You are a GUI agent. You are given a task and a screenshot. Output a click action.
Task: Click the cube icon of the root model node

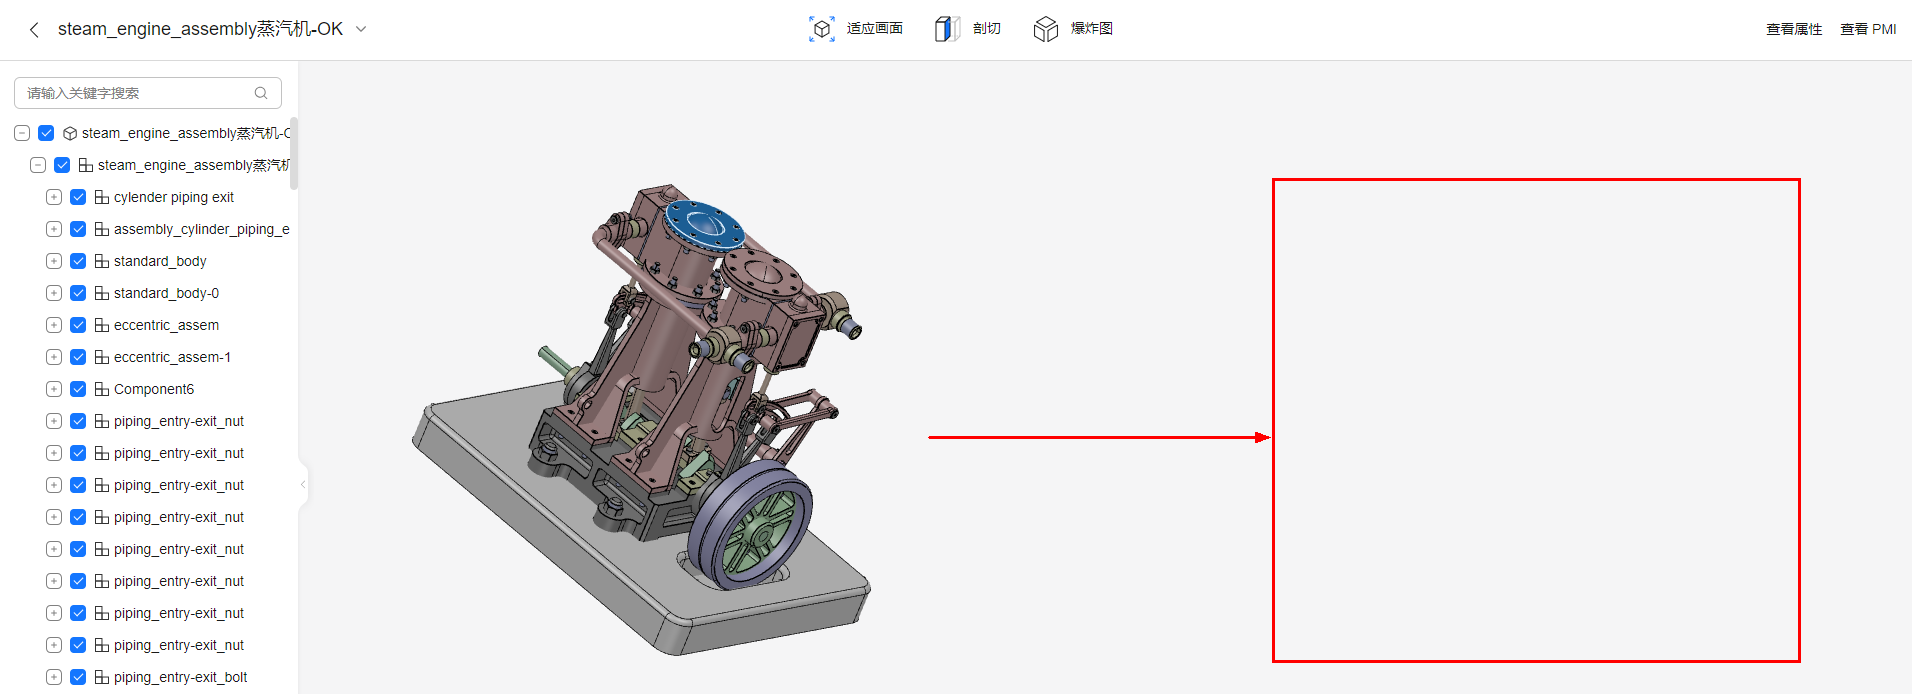[70, 133]
